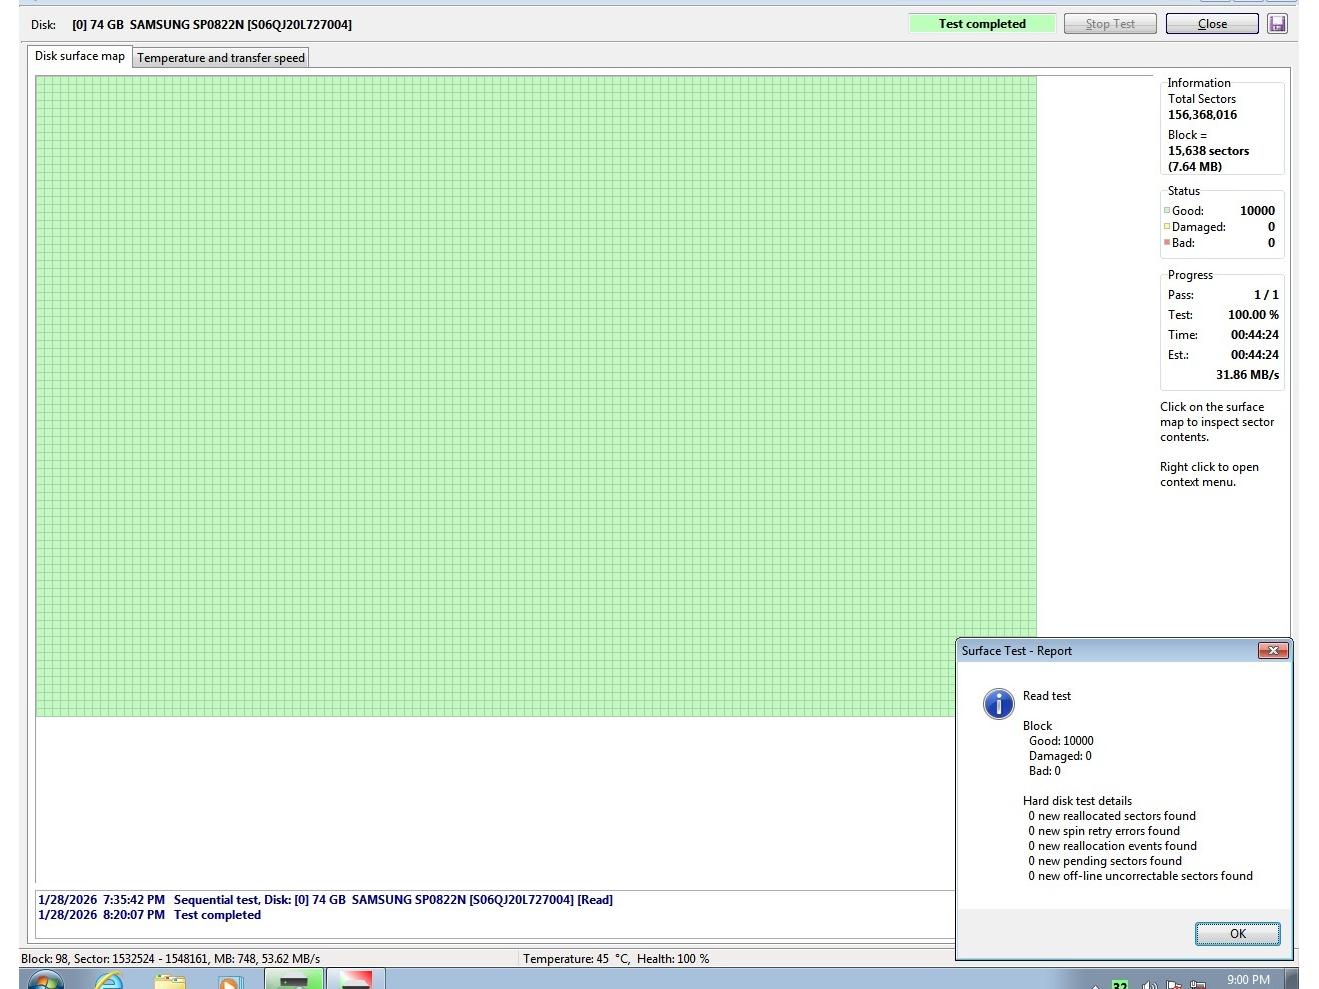
Task: Open the Windows Start menu
Action: pos(44,981)
